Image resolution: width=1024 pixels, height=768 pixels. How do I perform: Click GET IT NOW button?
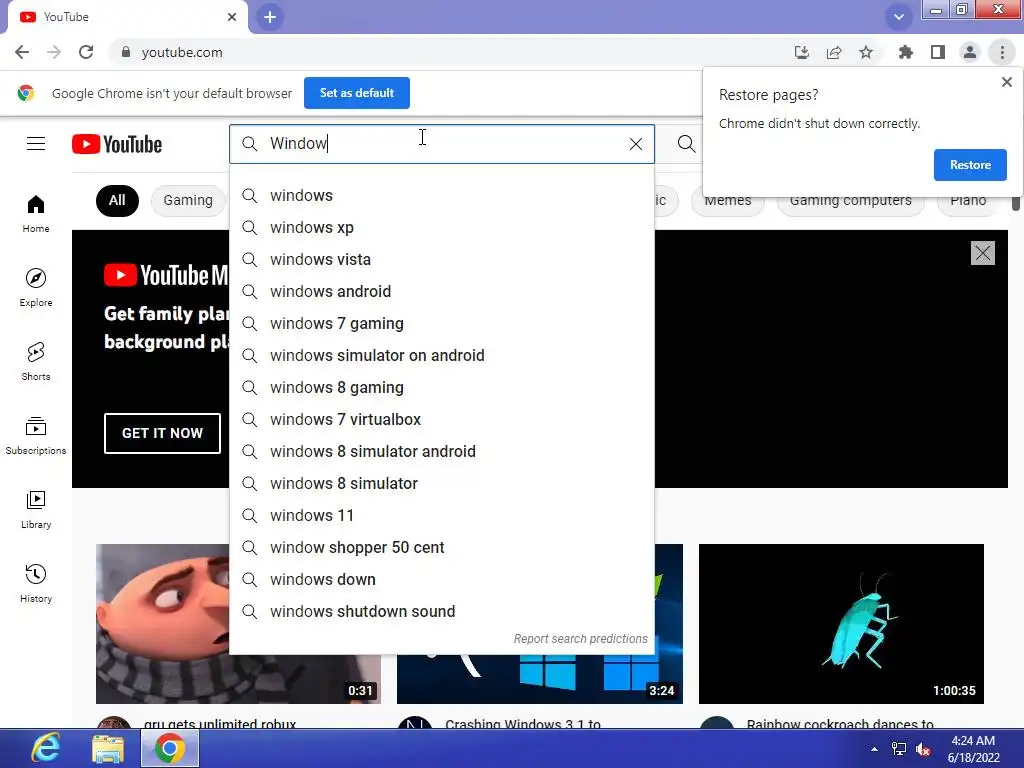162,433
